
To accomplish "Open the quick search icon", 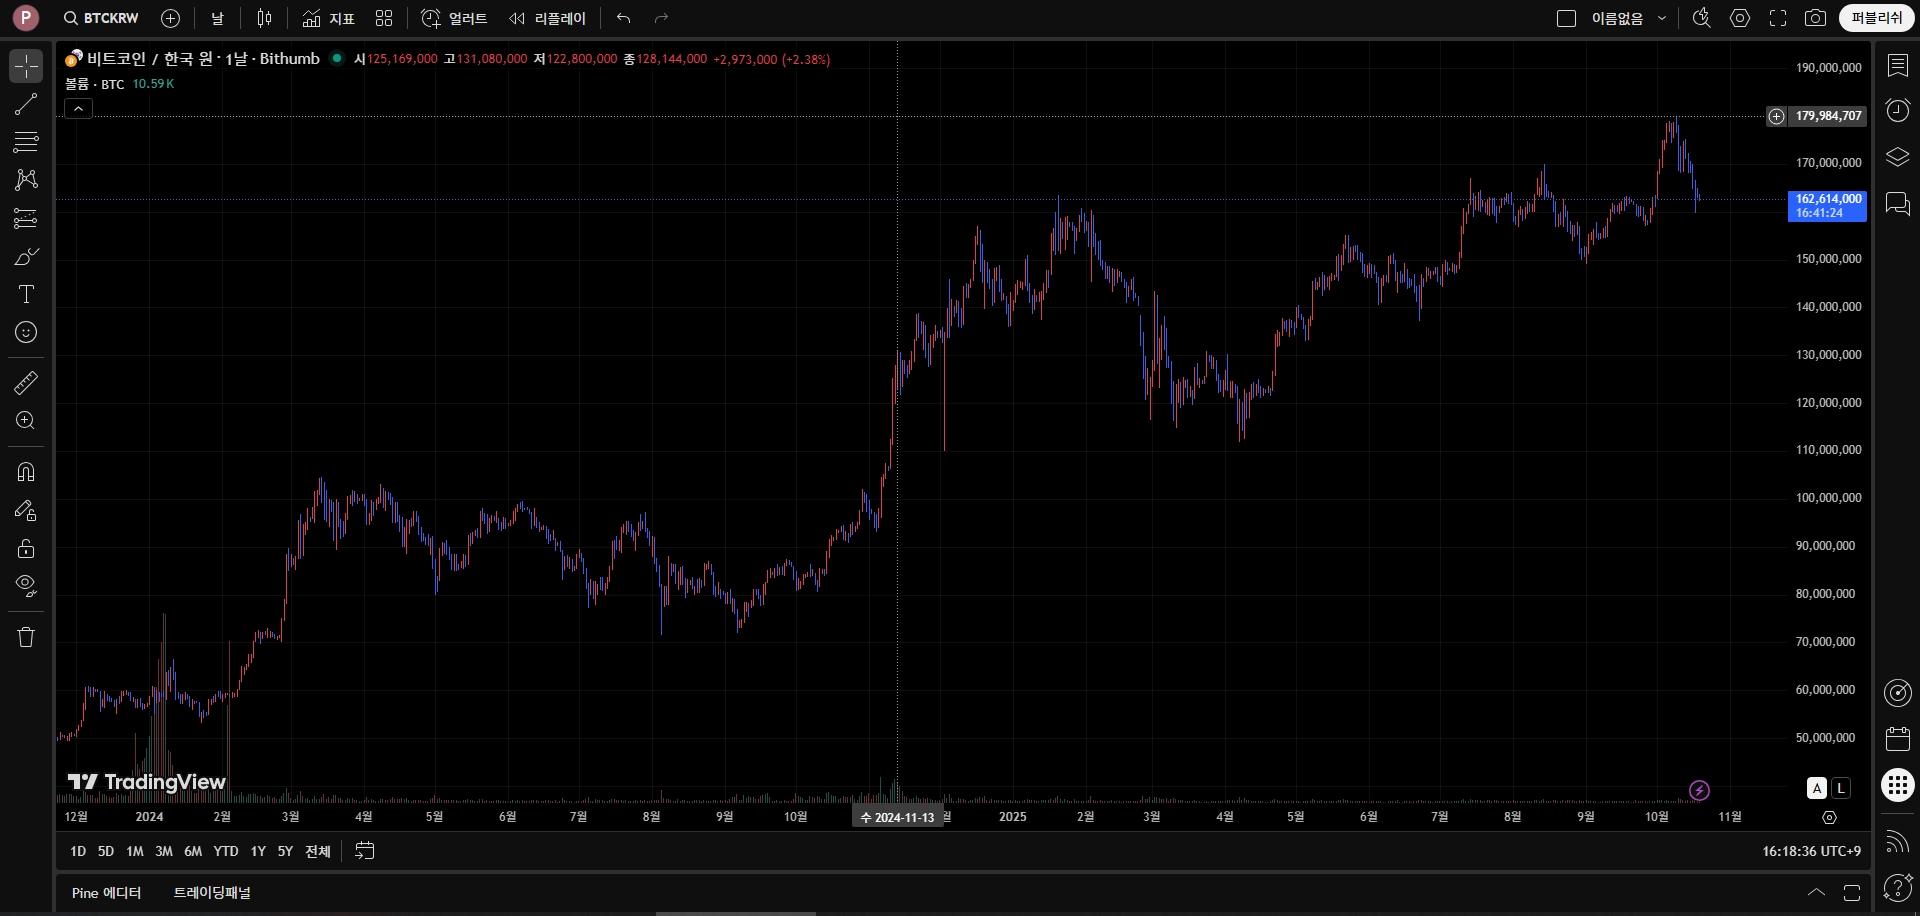I will 1701,18.
